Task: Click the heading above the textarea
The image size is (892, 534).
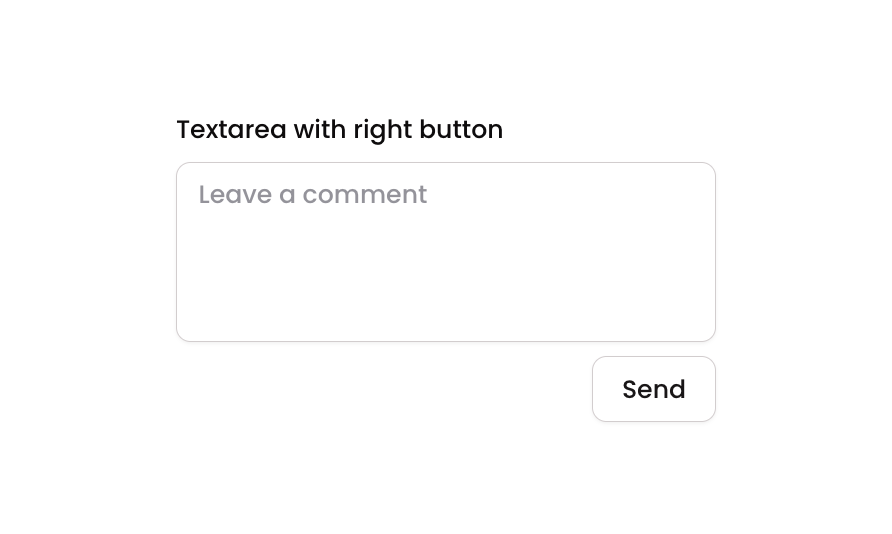Action: point(339,130)
